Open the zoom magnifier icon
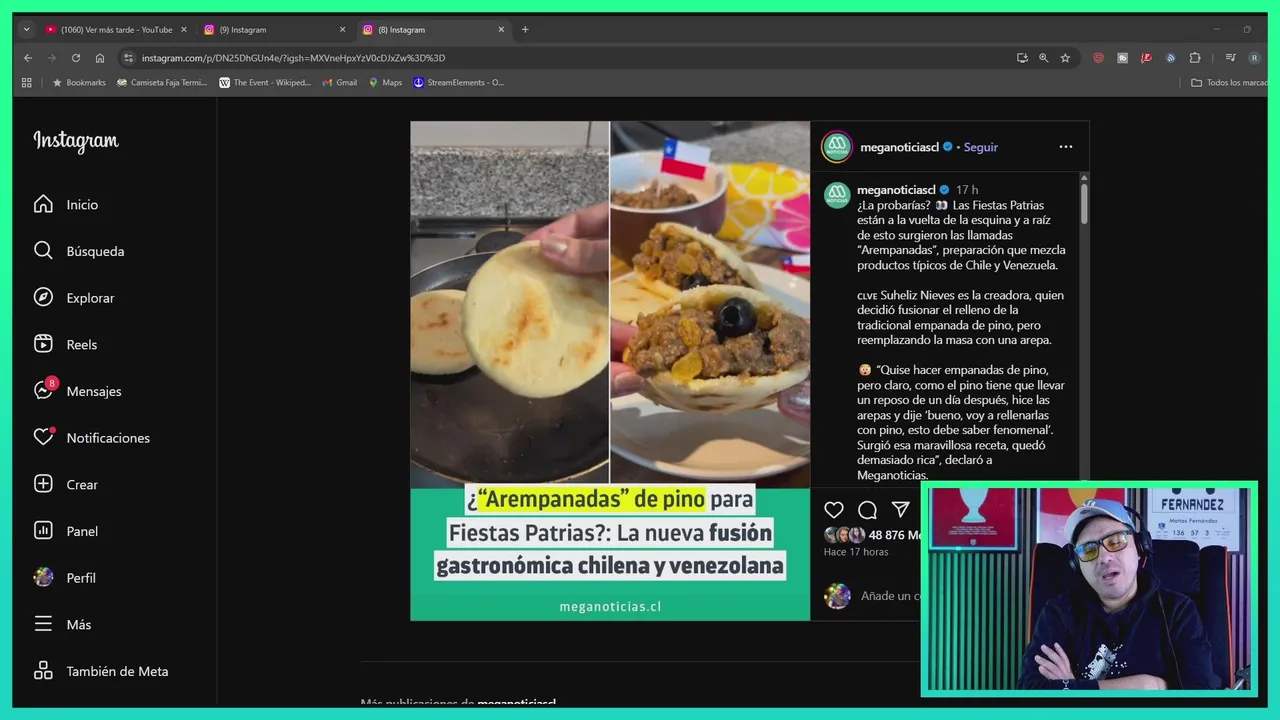The width and height of the screenshot is (1280, 720). tap(1044, 58)
